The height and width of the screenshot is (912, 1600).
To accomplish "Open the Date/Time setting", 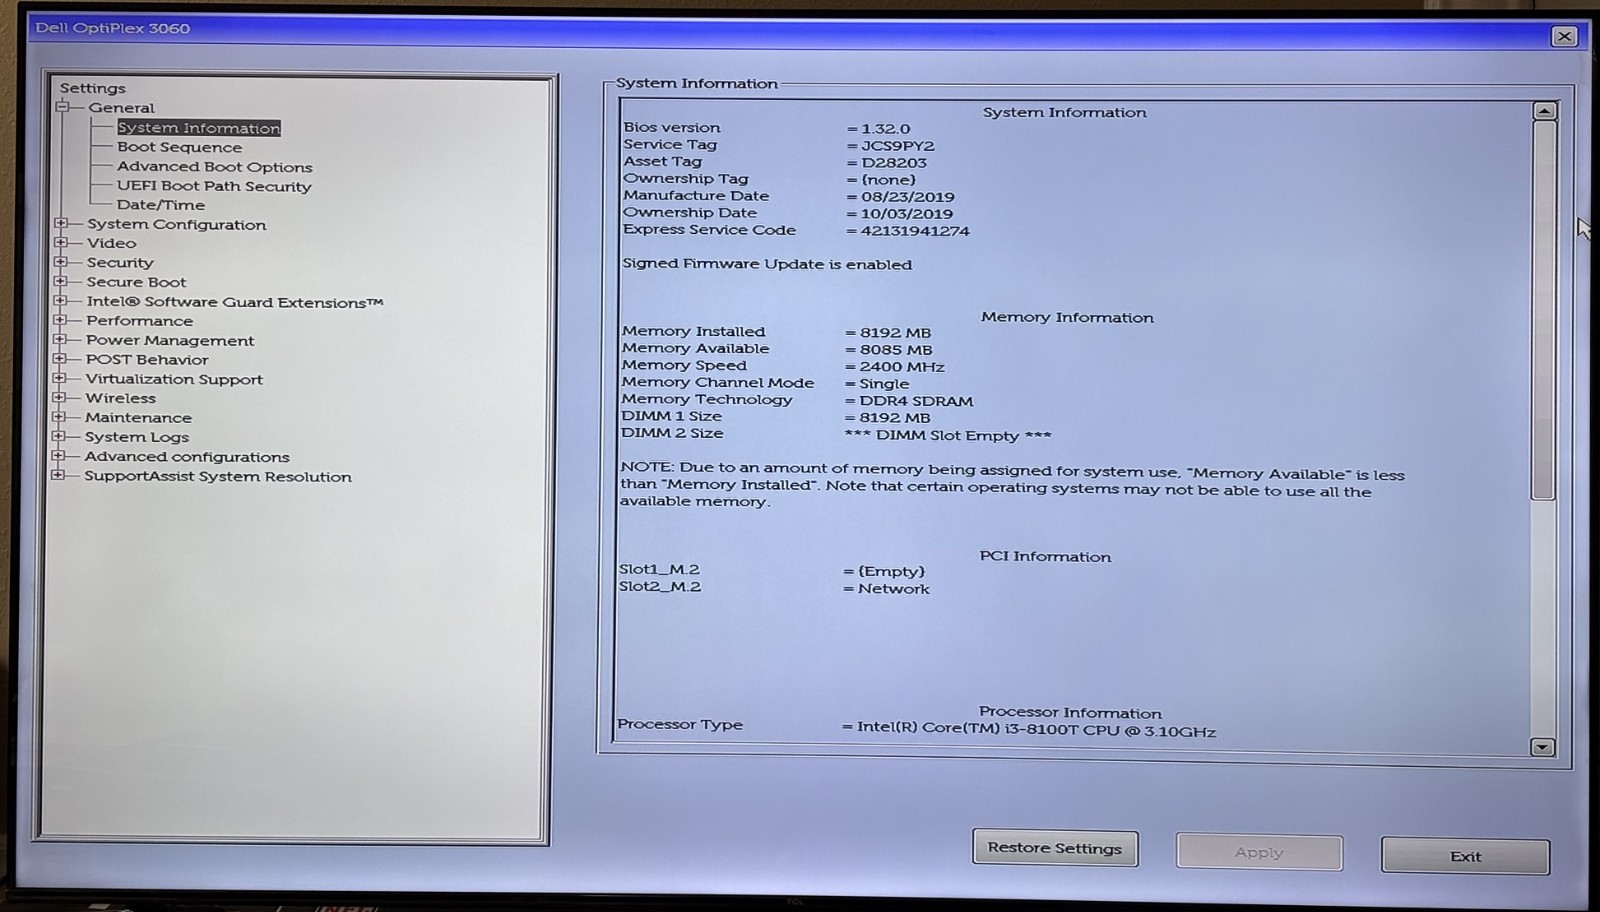I will 160,205.
